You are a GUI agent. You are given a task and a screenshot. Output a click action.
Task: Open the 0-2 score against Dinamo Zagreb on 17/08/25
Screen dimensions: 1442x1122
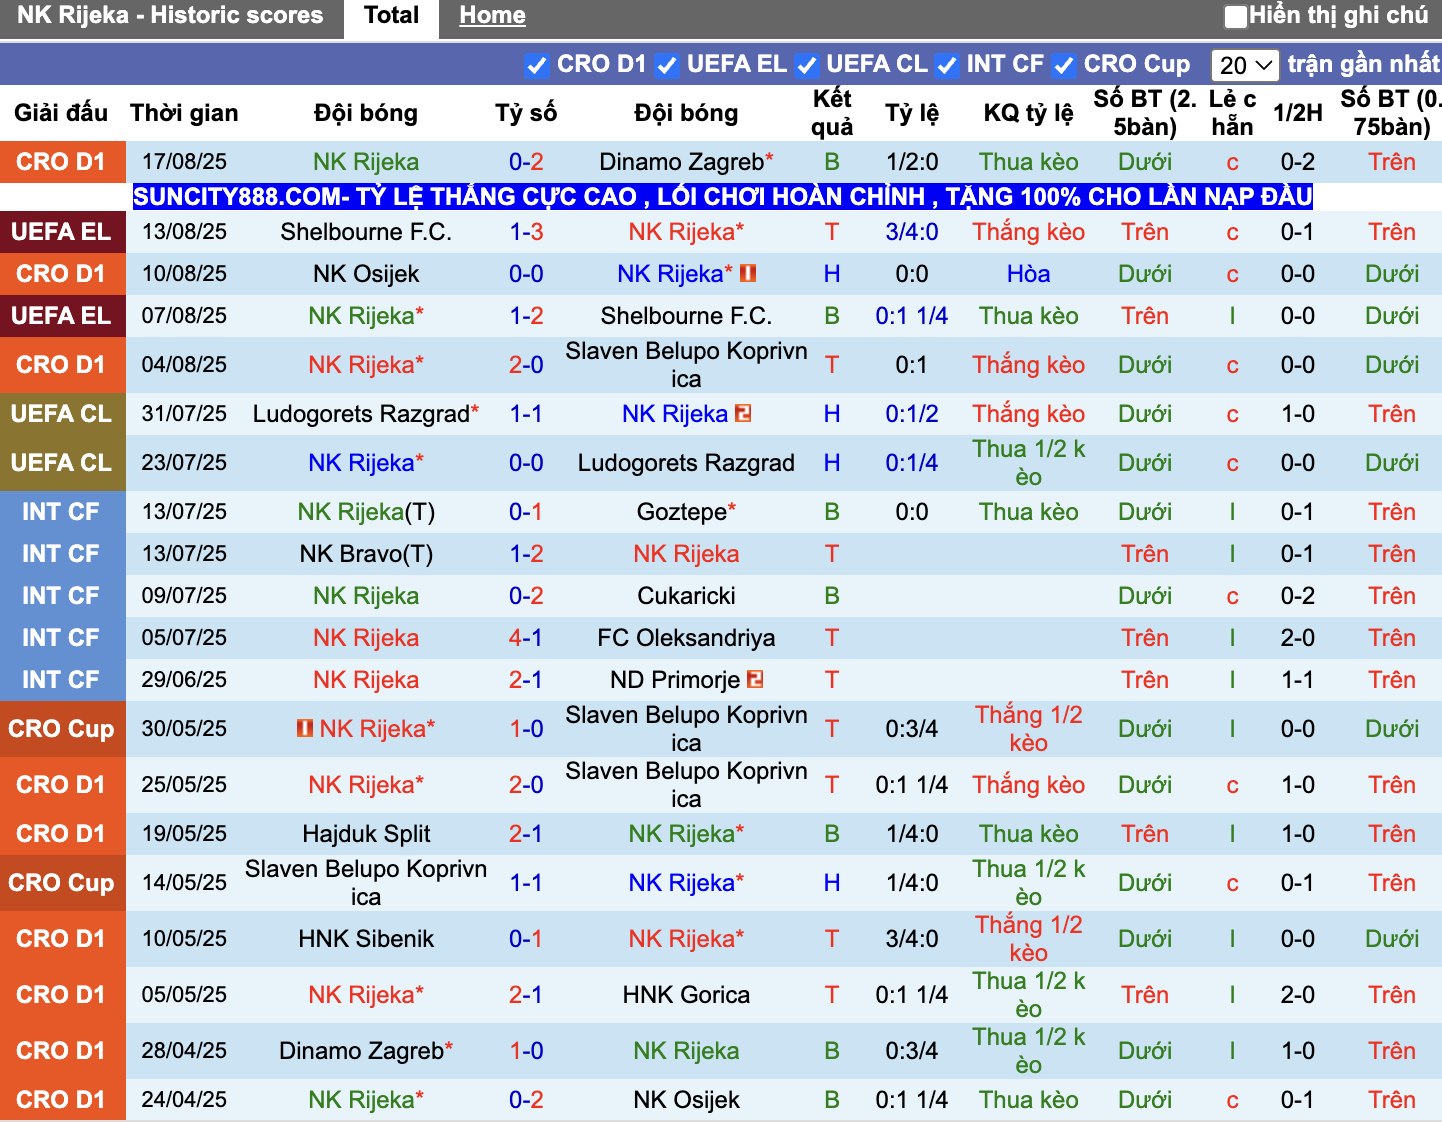(526, 162)
